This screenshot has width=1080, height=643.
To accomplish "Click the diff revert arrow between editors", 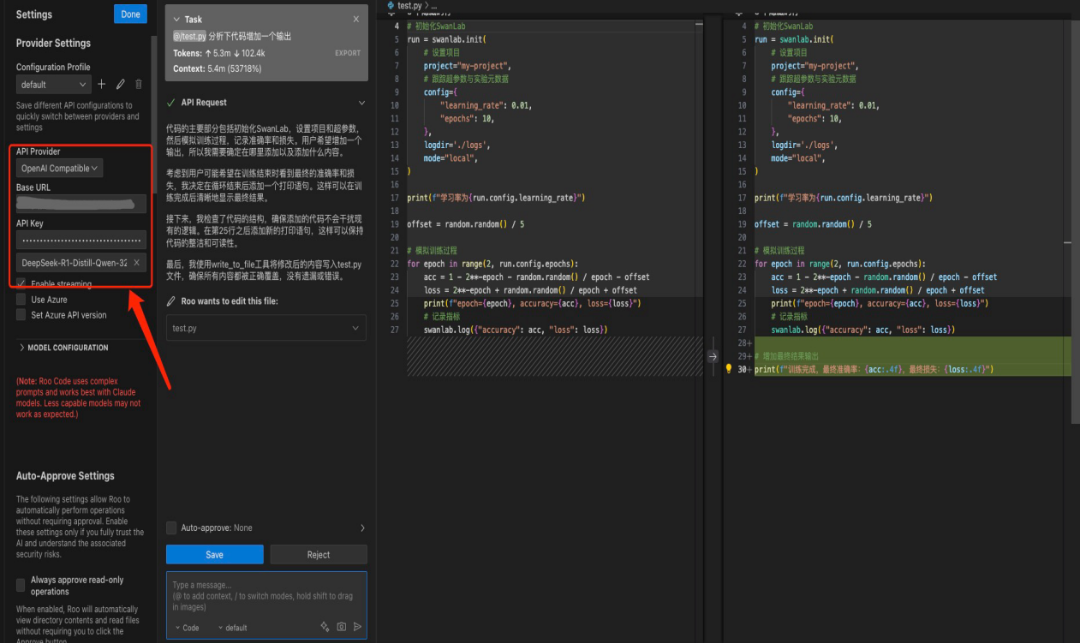I will point(712,355).
